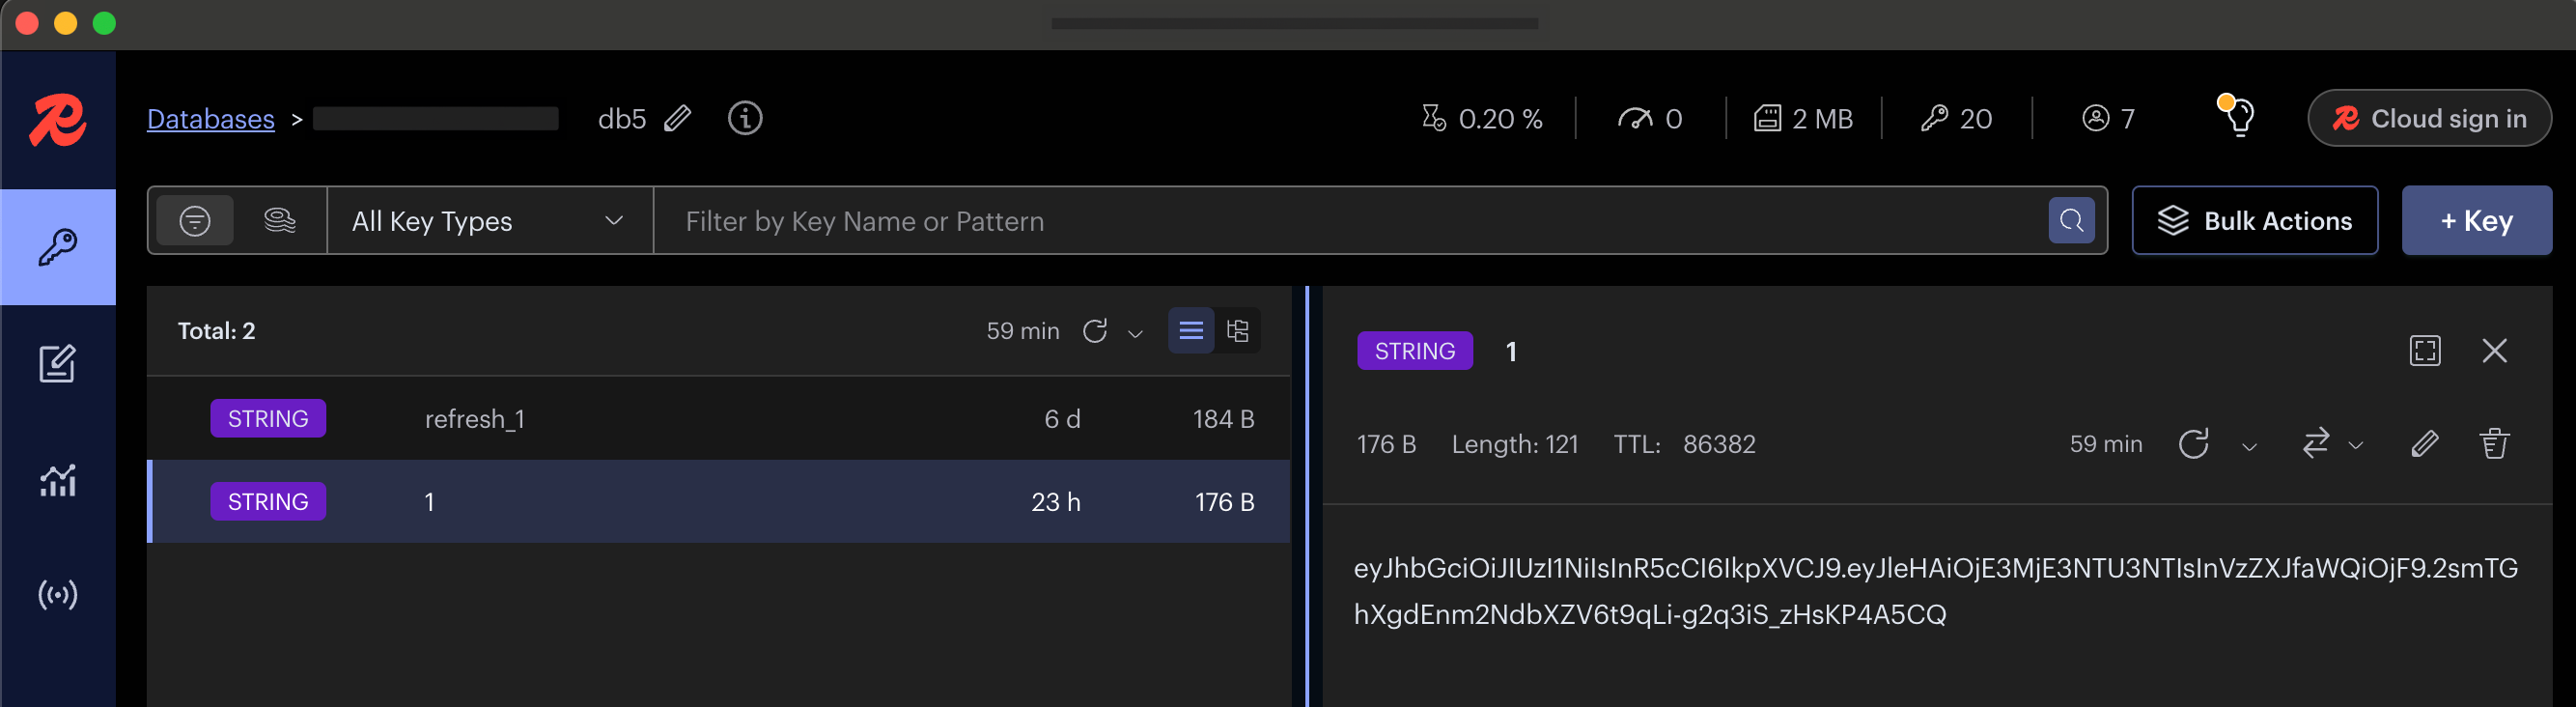The height and width of the screenshot is (707, 2576).
Task: Expand the value format dropdown chevron
Action: click(x=2355, y=446)
